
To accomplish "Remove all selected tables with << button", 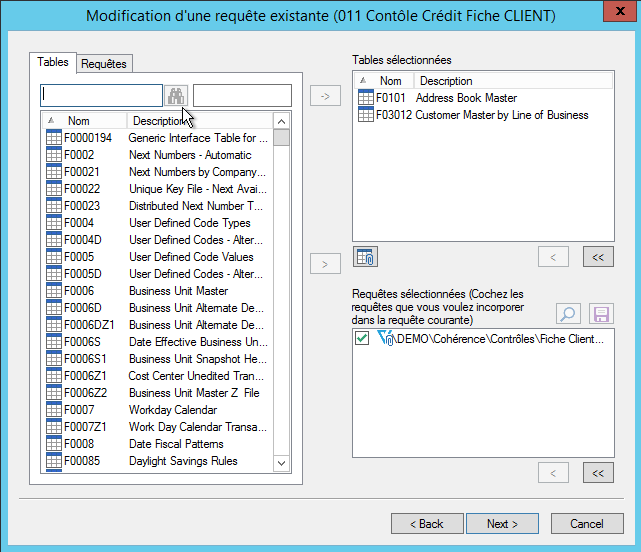I will click(x=598, y=257).
